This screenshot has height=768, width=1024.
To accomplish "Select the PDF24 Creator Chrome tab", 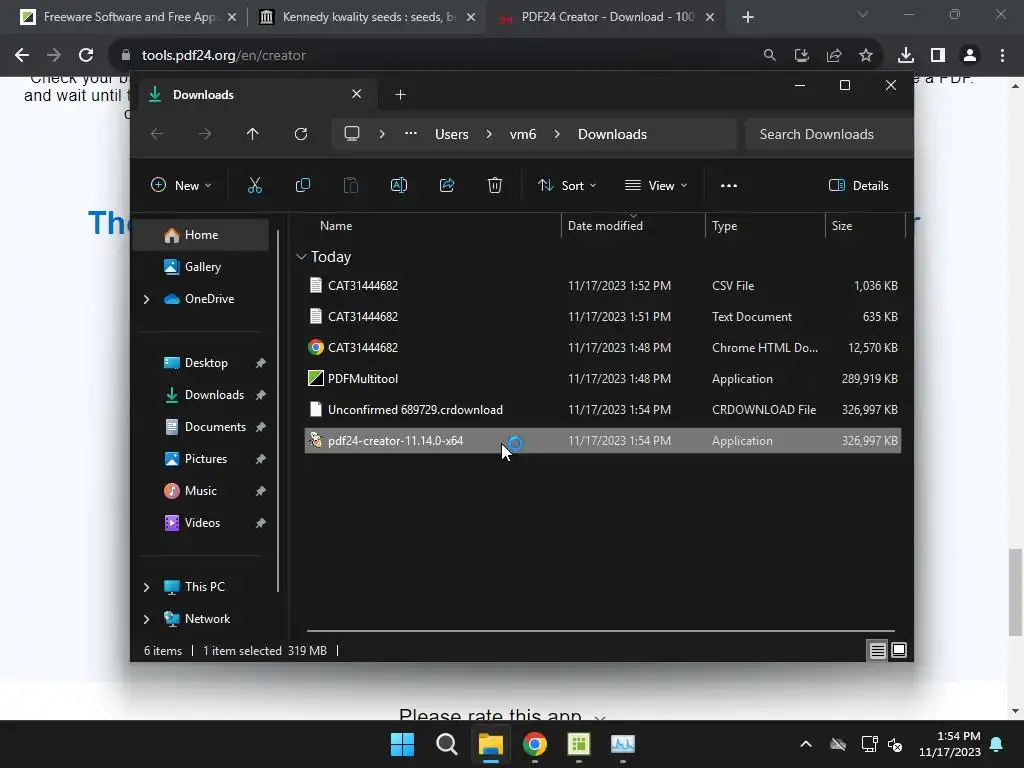I will [607, 17].
